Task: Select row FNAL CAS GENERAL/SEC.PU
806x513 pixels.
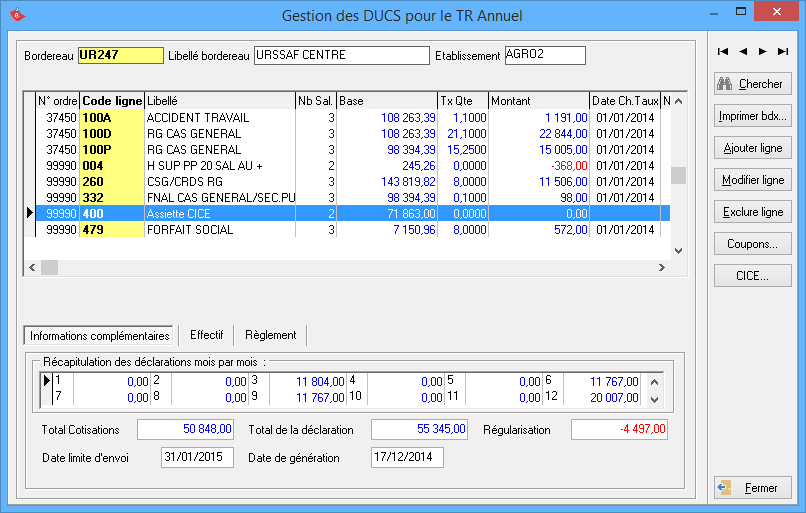Action: click(x=353, y=197)
